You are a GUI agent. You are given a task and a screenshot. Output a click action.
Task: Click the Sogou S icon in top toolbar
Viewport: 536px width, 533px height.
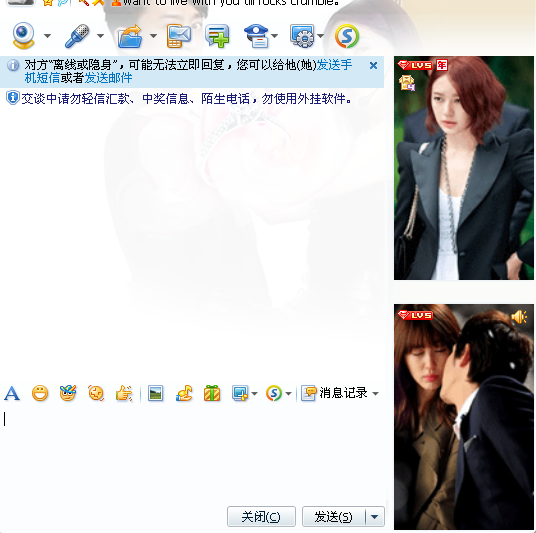pos(347,36)
